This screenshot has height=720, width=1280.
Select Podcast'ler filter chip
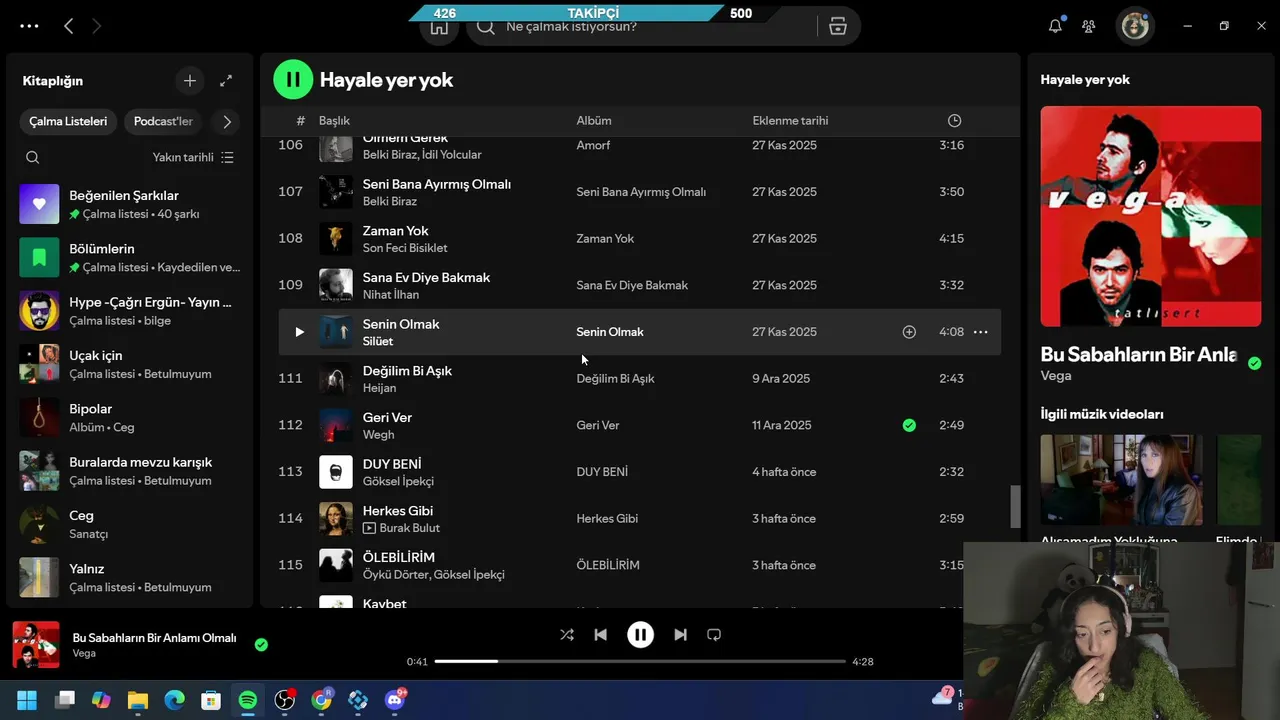tap(163, 121)
